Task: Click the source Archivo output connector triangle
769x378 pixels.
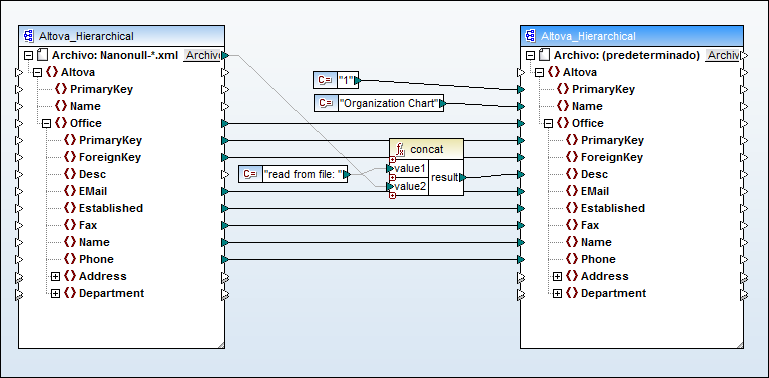Action: tap(225, 55)
